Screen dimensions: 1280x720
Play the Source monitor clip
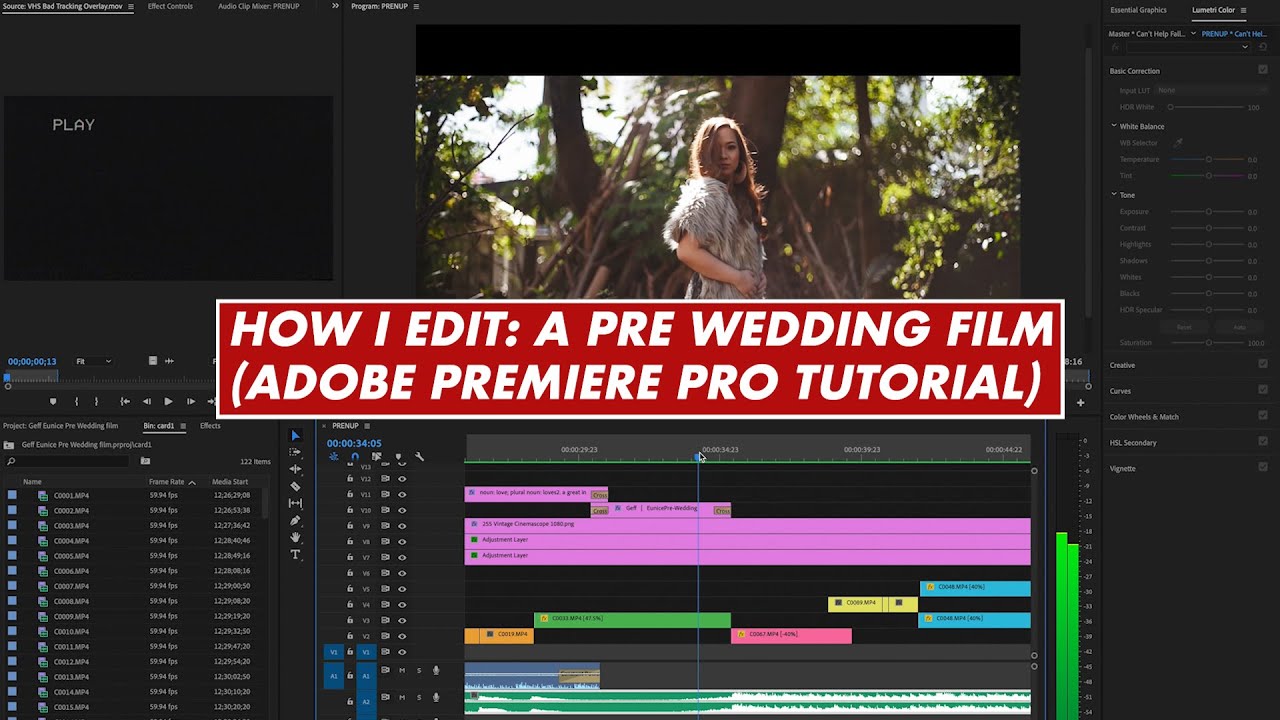[x=168, y=401]
